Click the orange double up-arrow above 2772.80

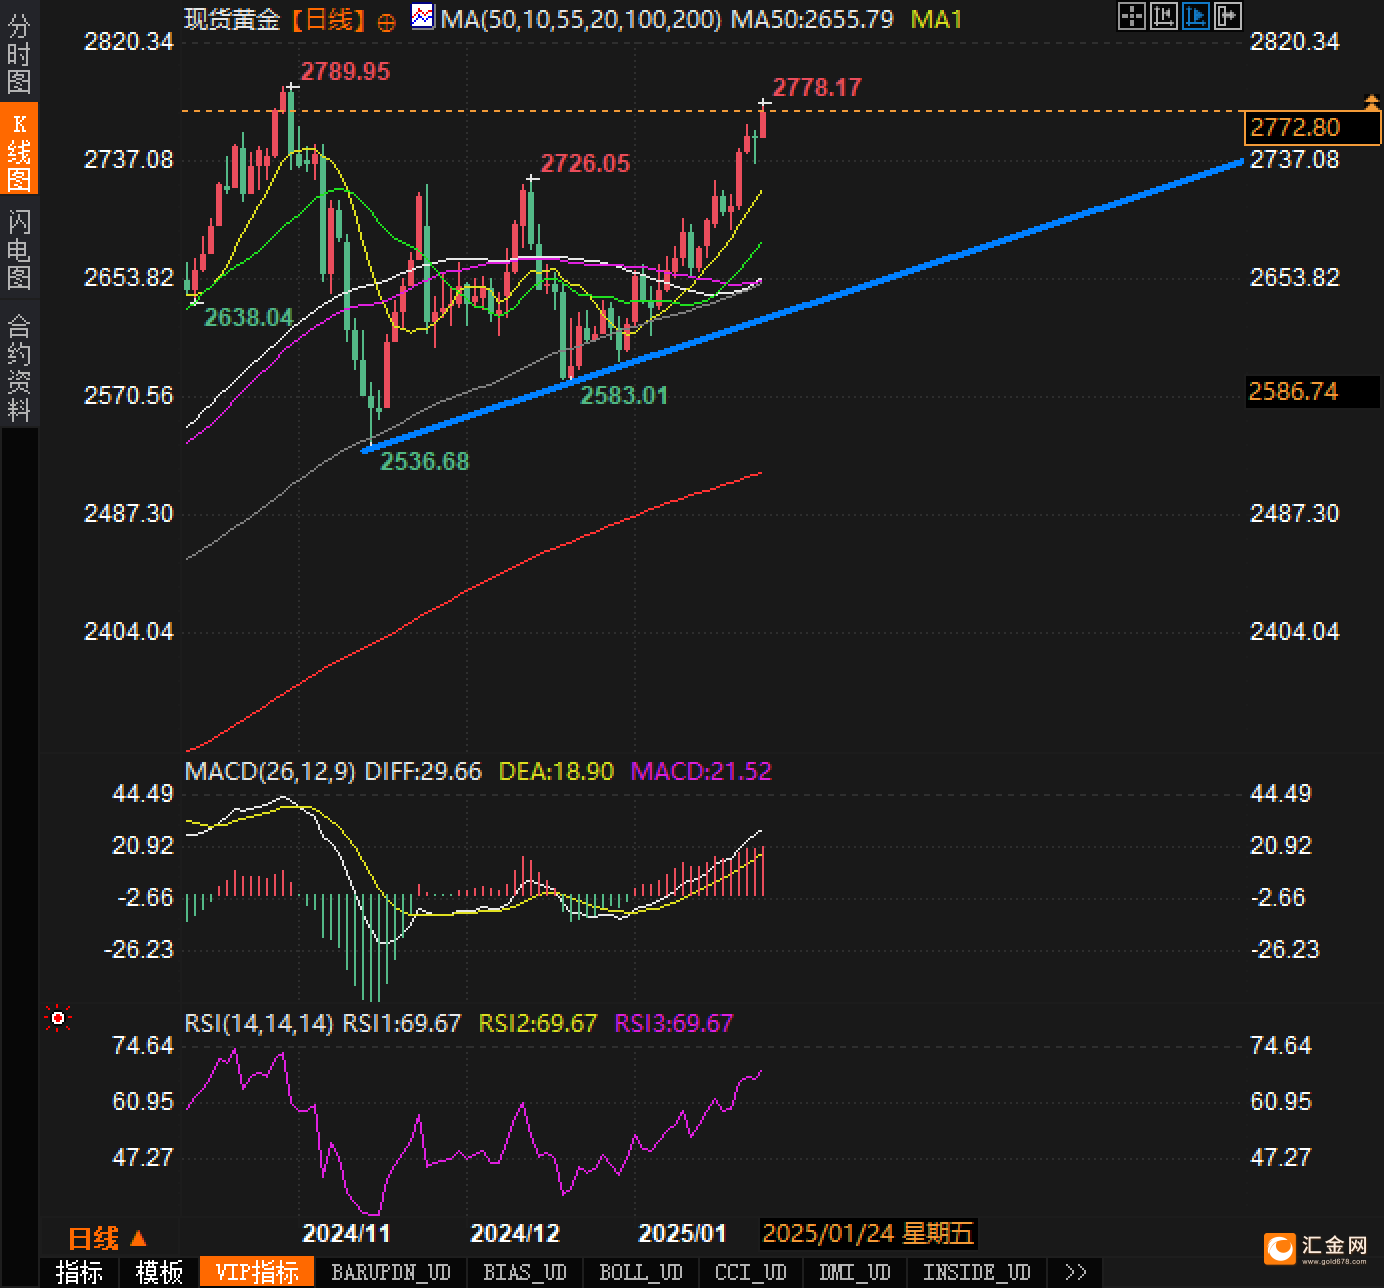[x=1371, y=101]
